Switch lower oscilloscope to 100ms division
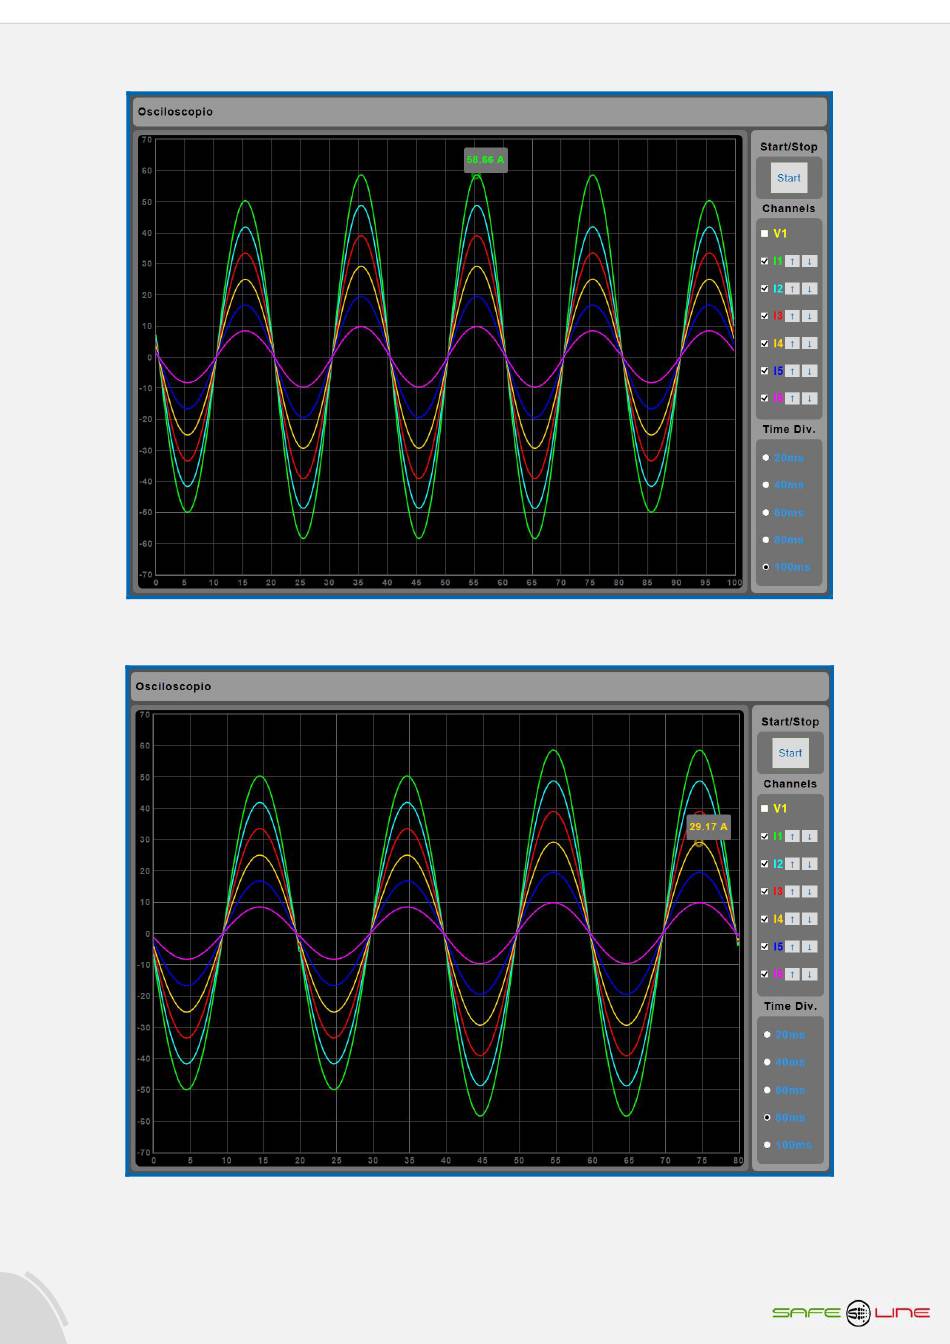 (x=767, y=1145)
